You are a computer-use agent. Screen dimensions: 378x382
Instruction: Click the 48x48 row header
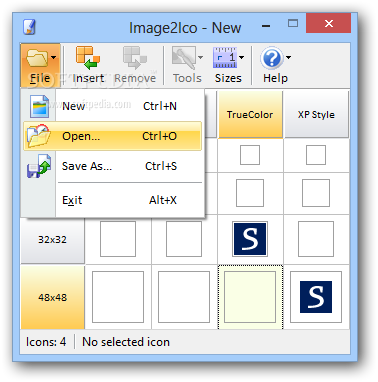53,297
